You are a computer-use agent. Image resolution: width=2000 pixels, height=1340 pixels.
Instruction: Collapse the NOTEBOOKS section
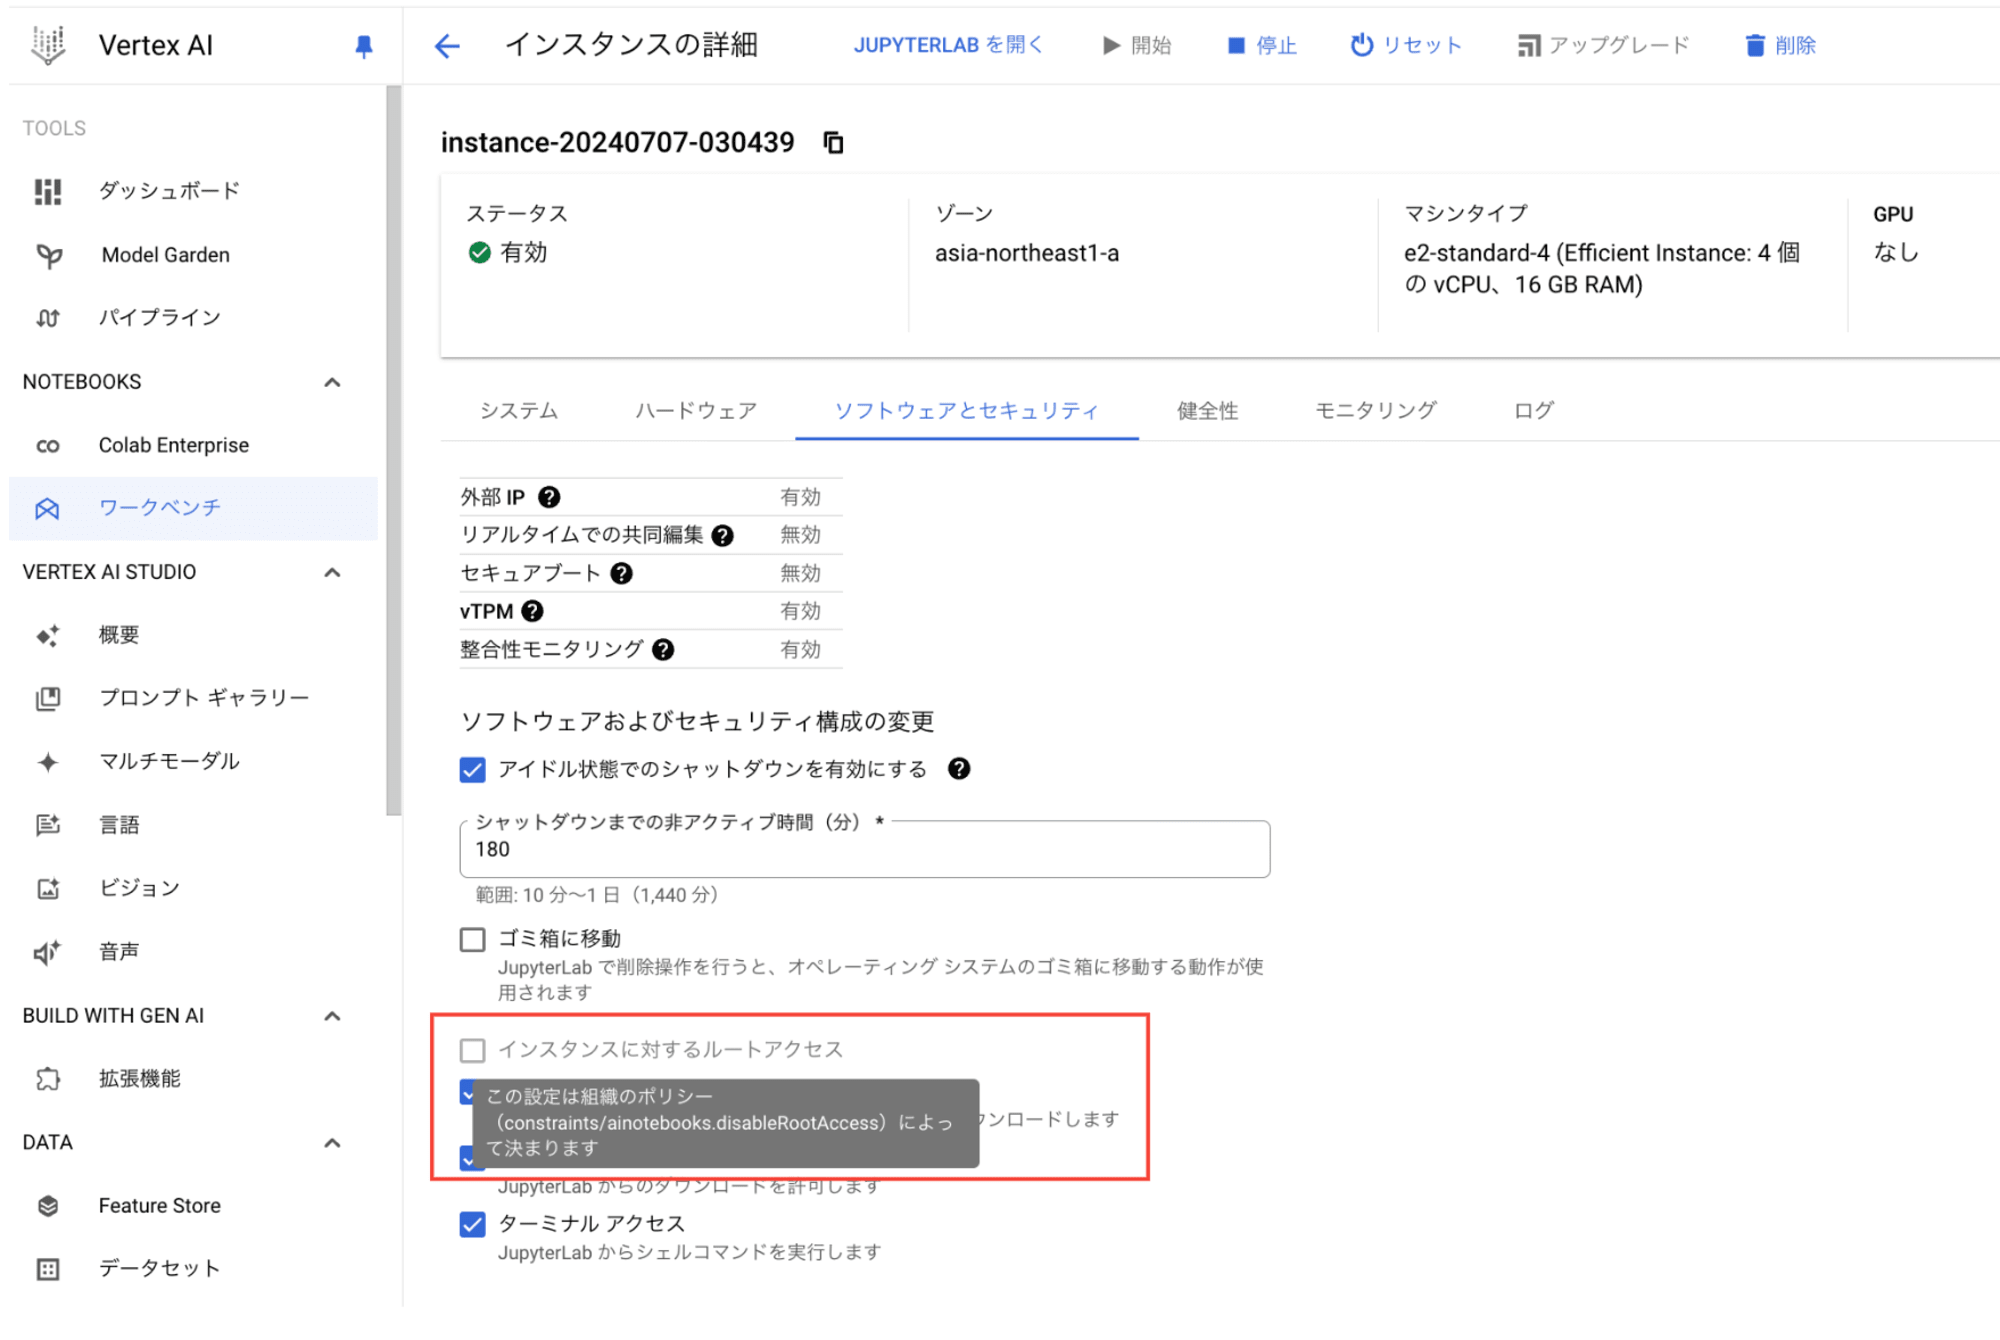tap(333, 383)
